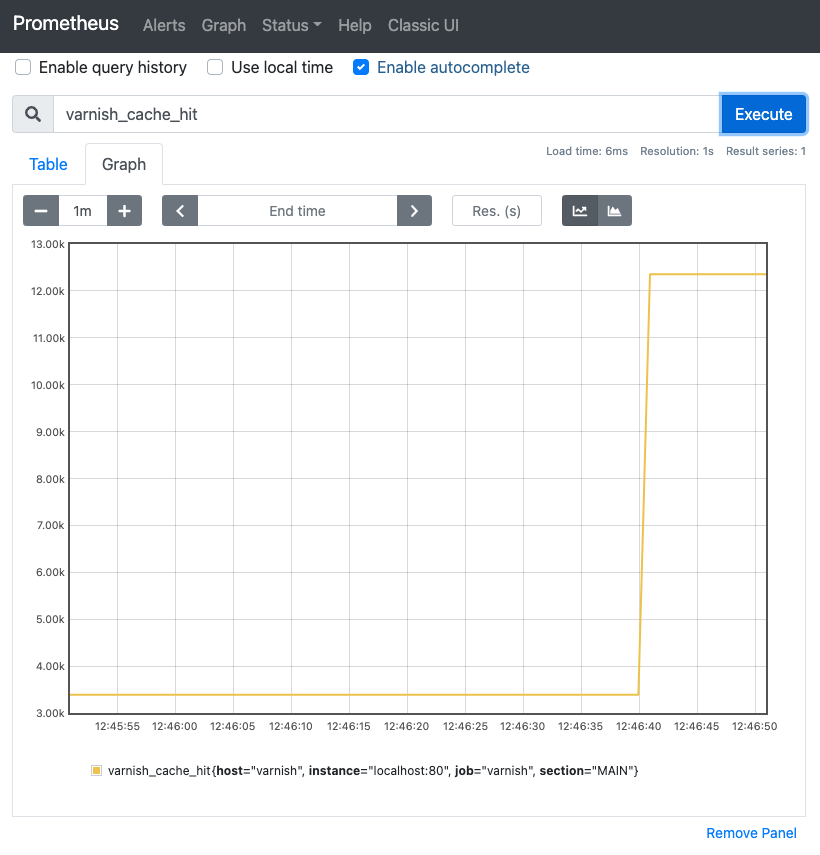820x855 pixels.
Task: Decrease the time range with minus button
Action: click(x=41, y=211)
